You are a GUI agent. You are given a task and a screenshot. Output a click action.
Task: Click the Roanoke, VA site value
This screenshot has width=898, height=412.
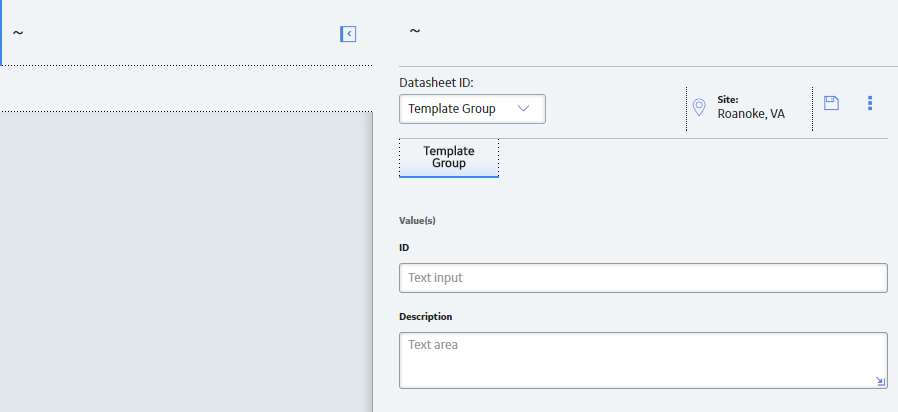pyautogui.click(x=751, y=114)
